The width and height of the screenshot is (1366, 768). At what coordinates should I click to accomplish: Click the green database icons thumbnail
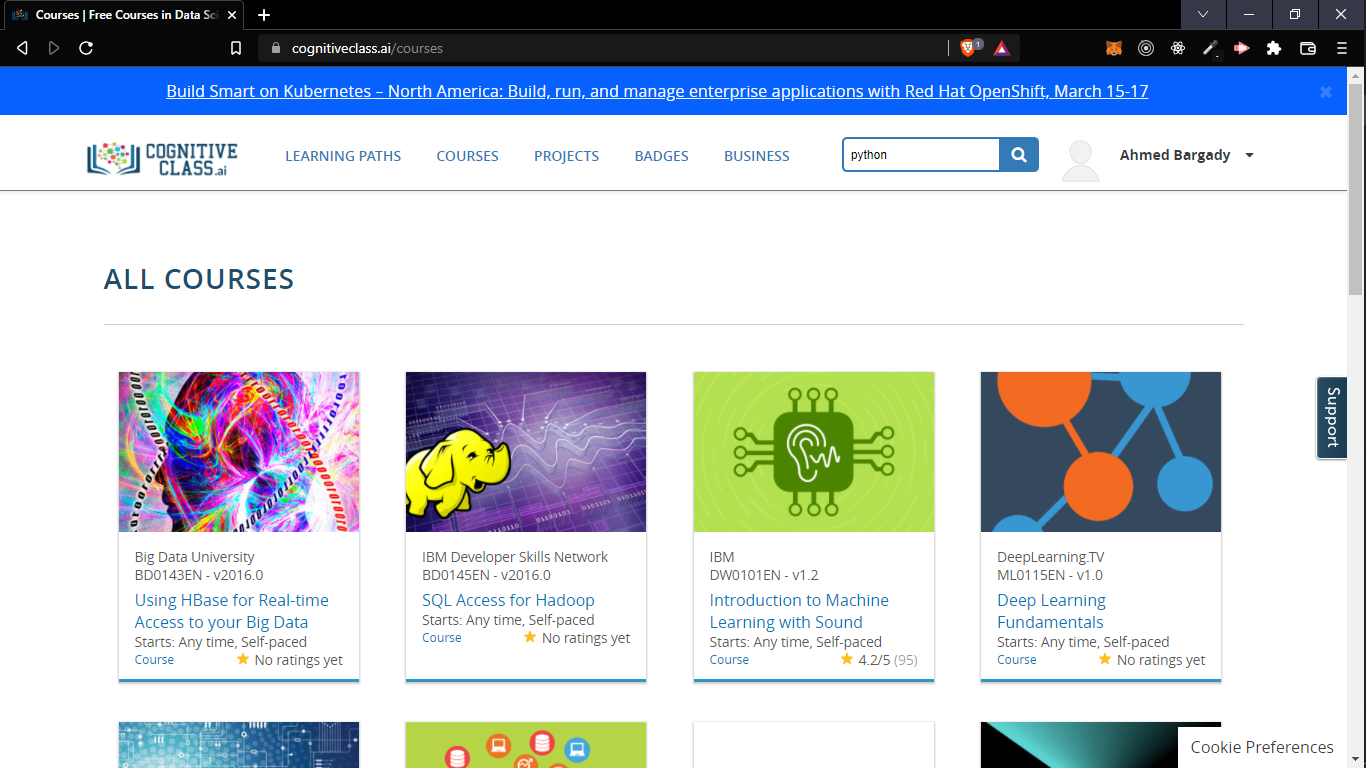coord(526,745)
